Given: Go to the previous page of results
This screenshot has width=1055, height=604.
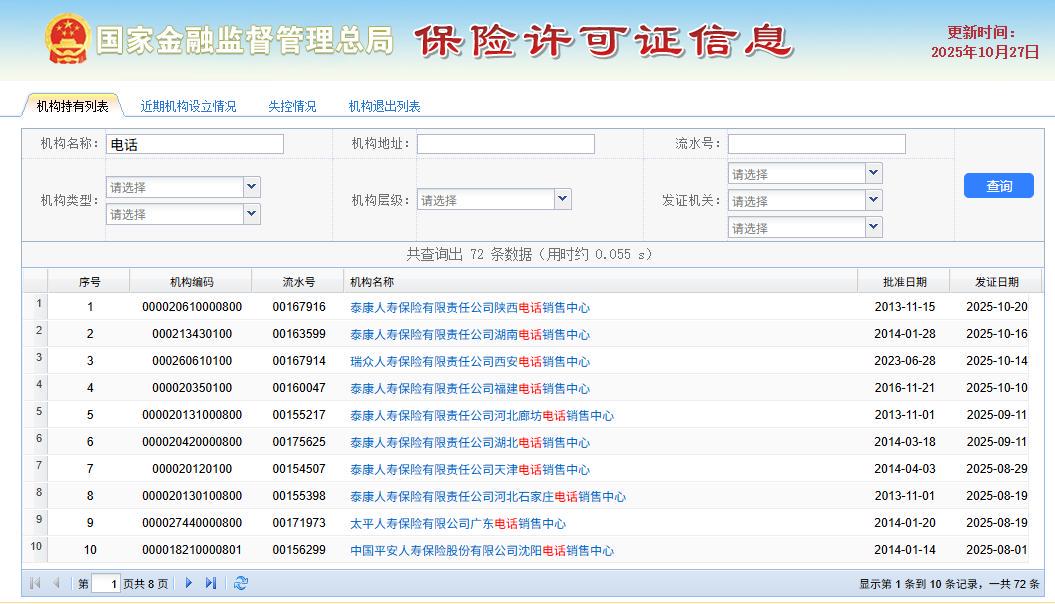Looking at the screenshot, I should (x=57, y=583).
